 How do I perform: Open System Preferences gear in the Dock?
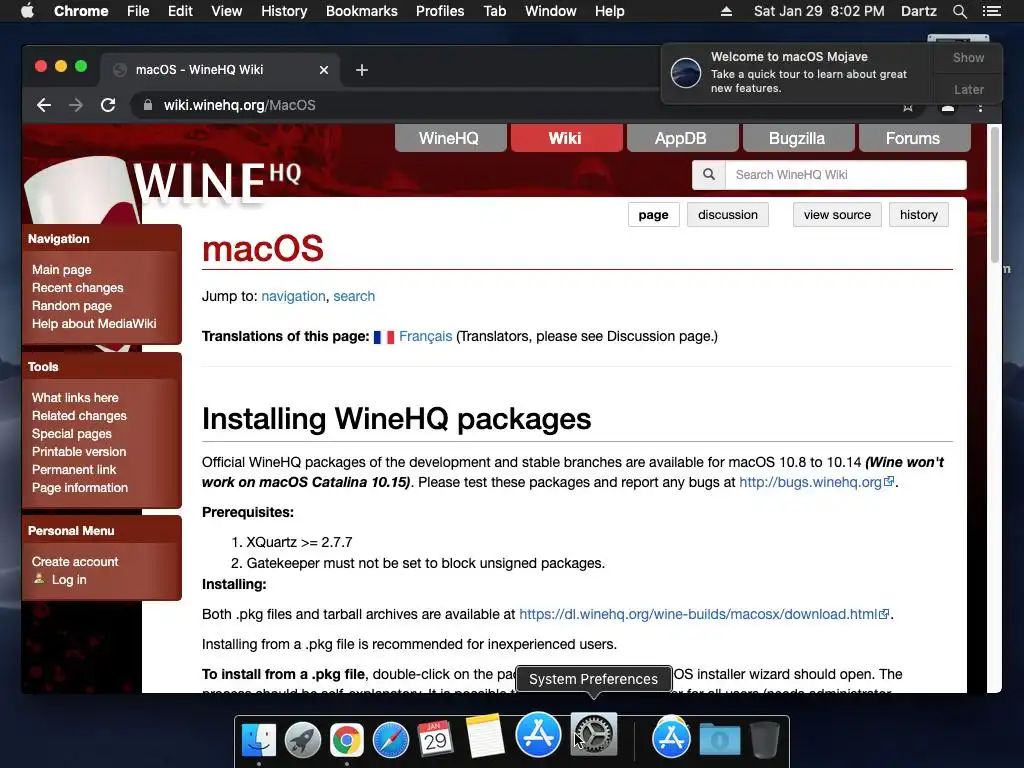point(594,734)
